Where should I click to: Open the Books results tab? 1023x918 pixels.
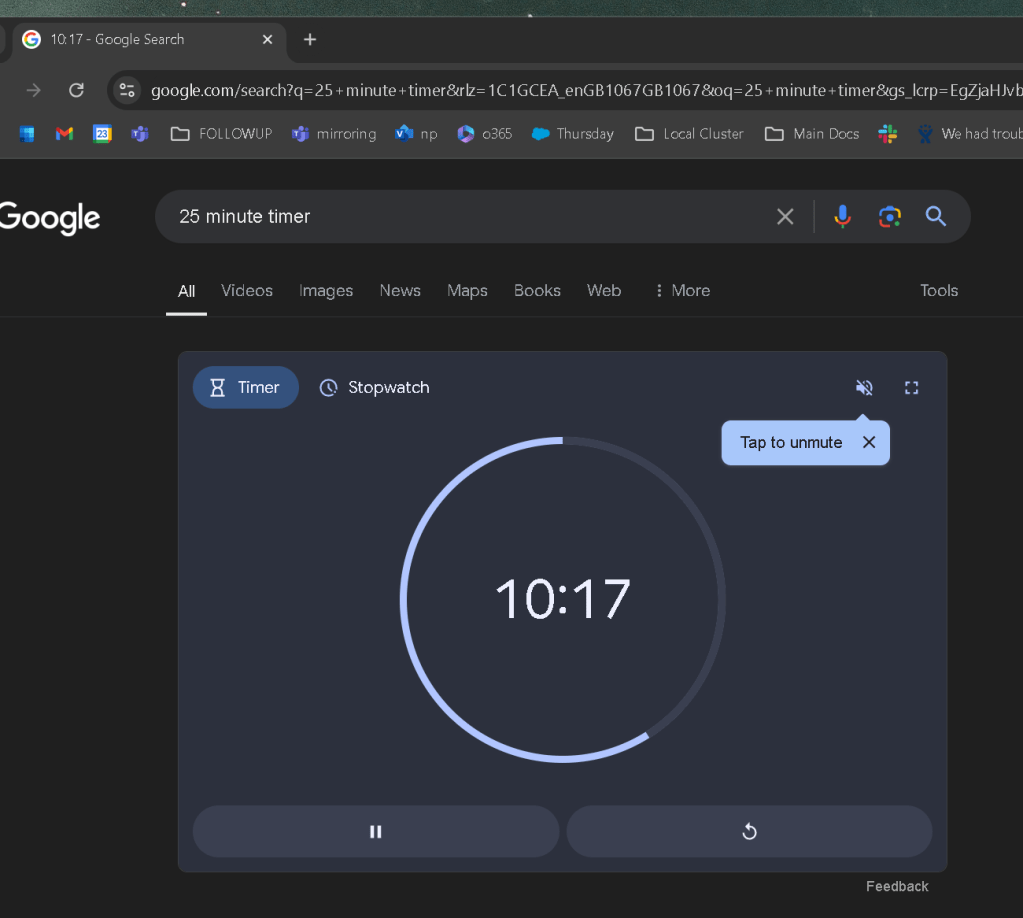537,290
